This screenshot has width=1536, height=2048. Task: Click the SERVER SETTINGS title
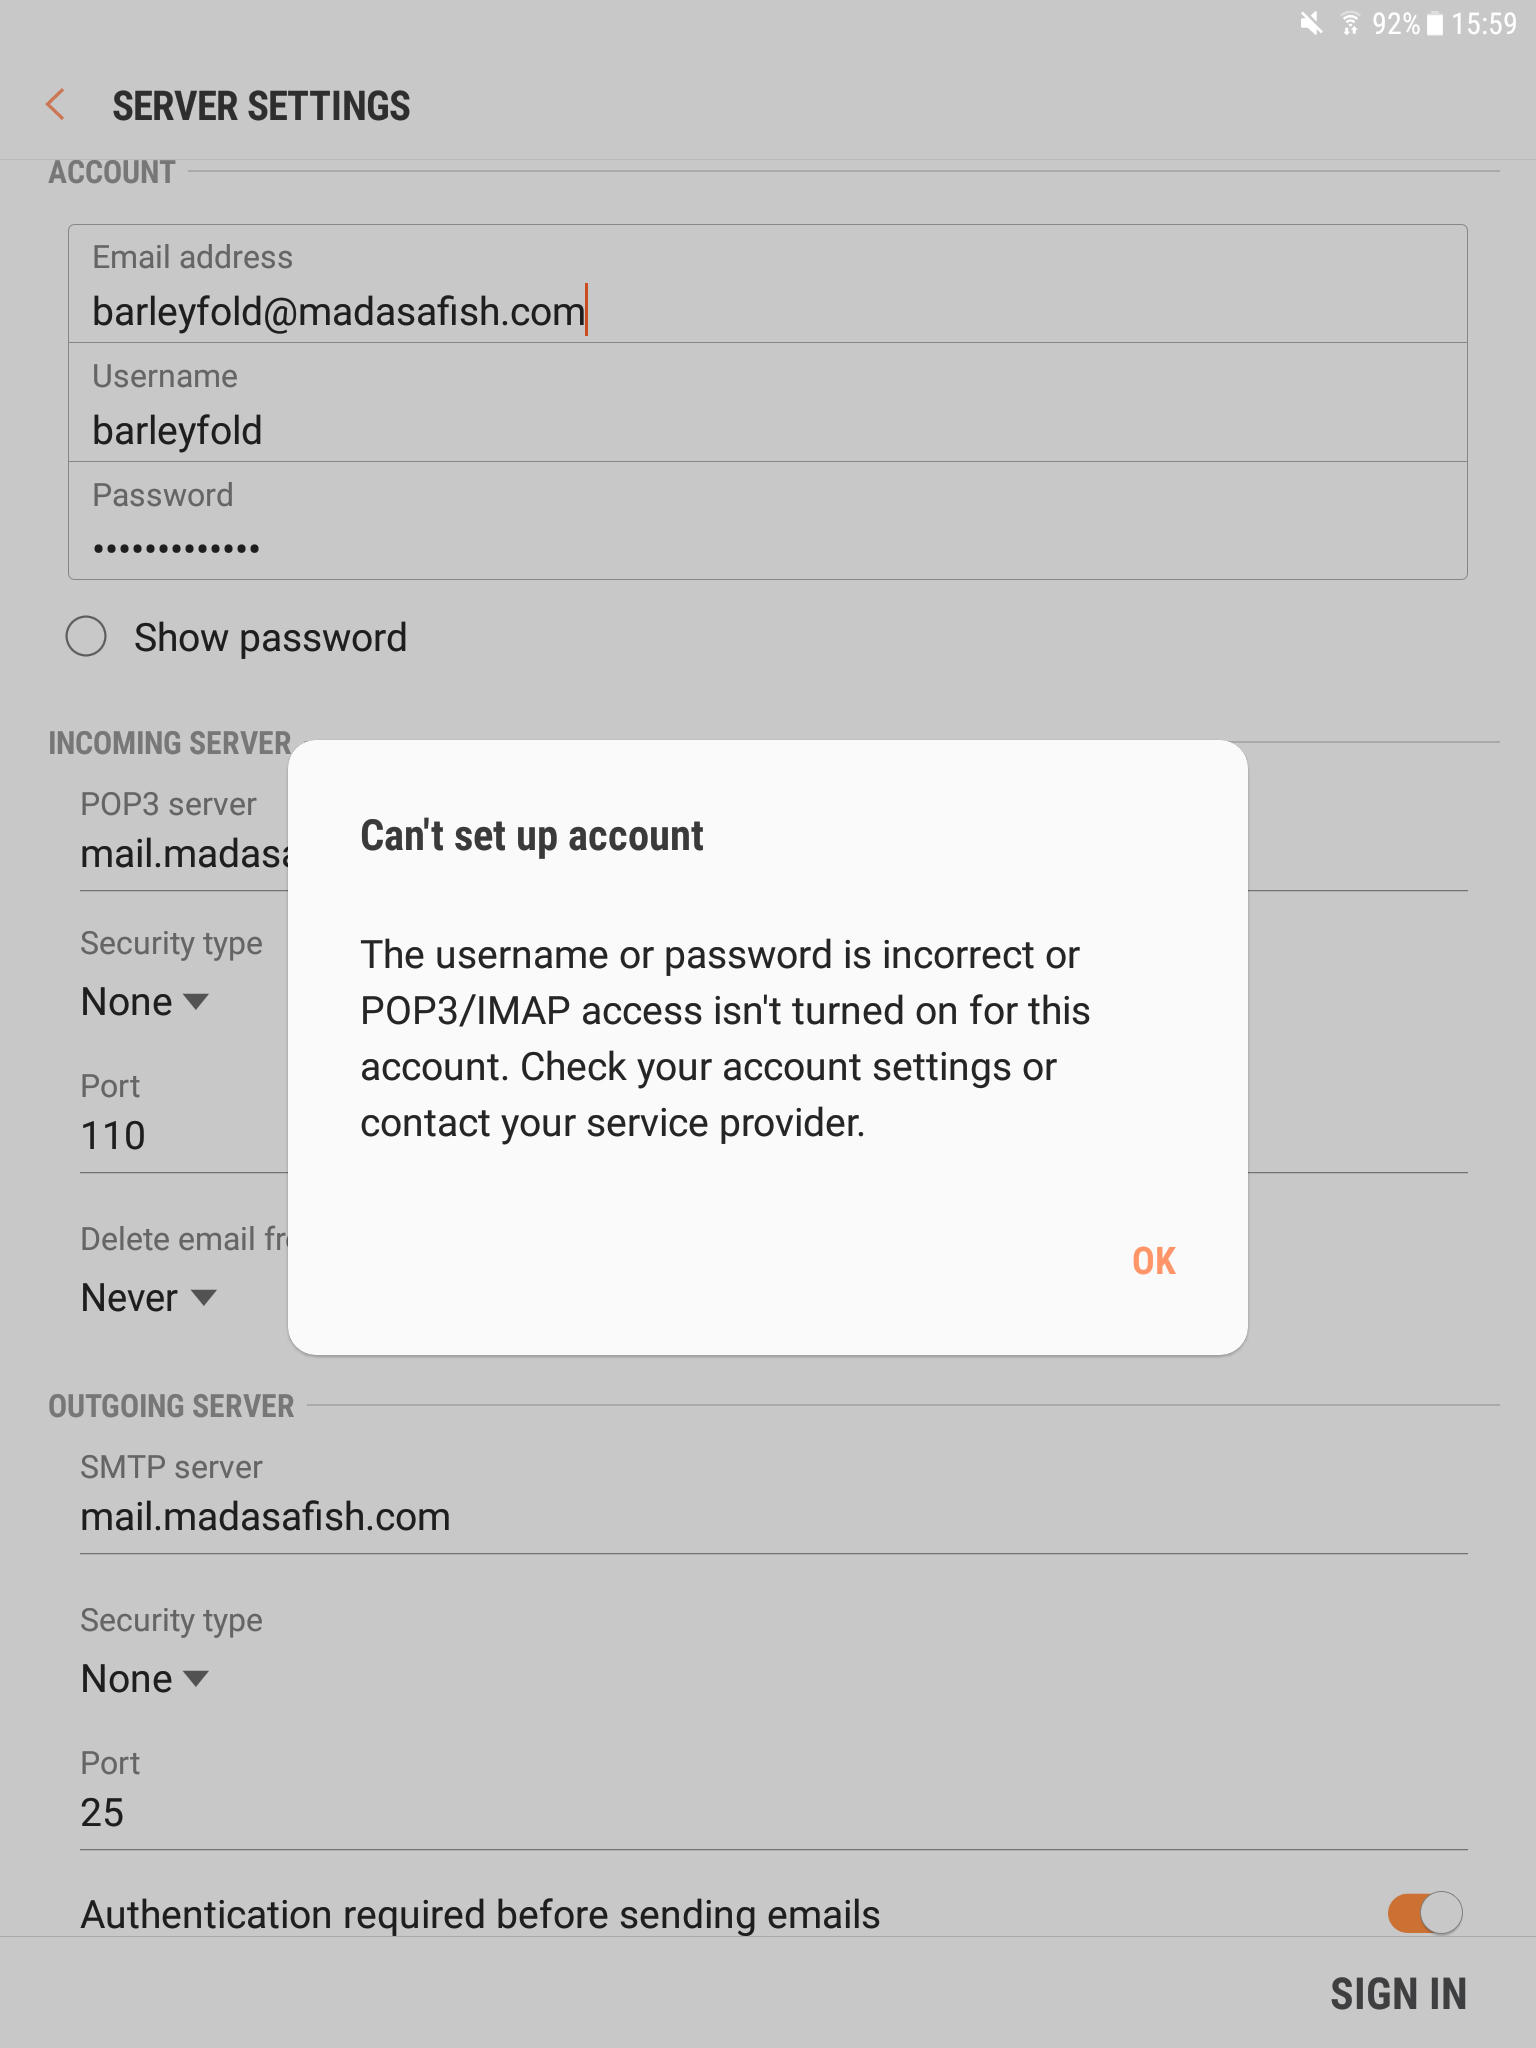[262, 105]
